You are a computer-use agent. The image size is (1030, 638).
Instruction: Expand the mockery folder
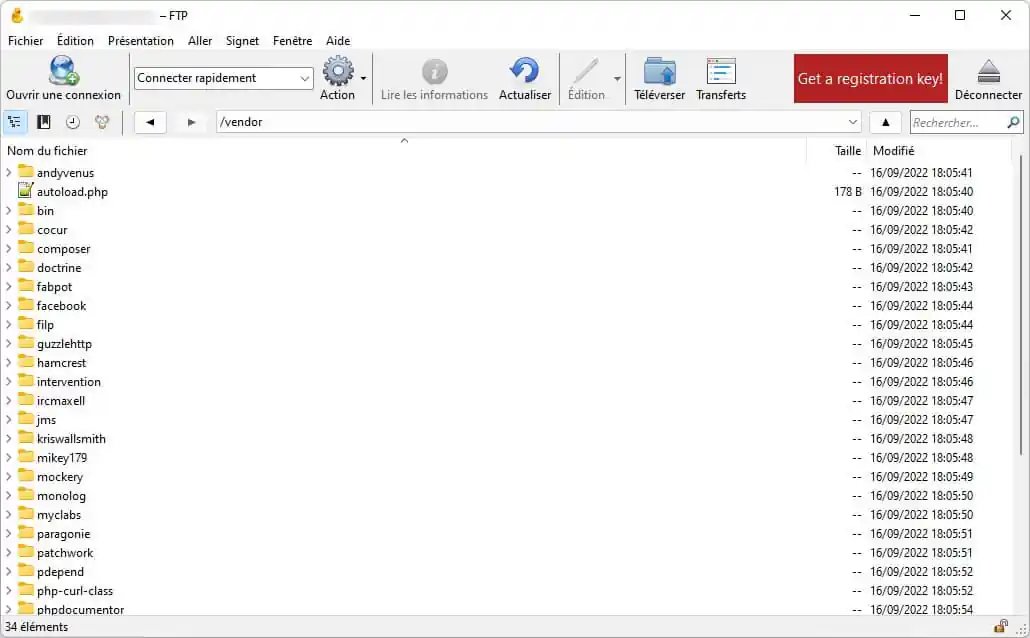(x=9, y=476)
